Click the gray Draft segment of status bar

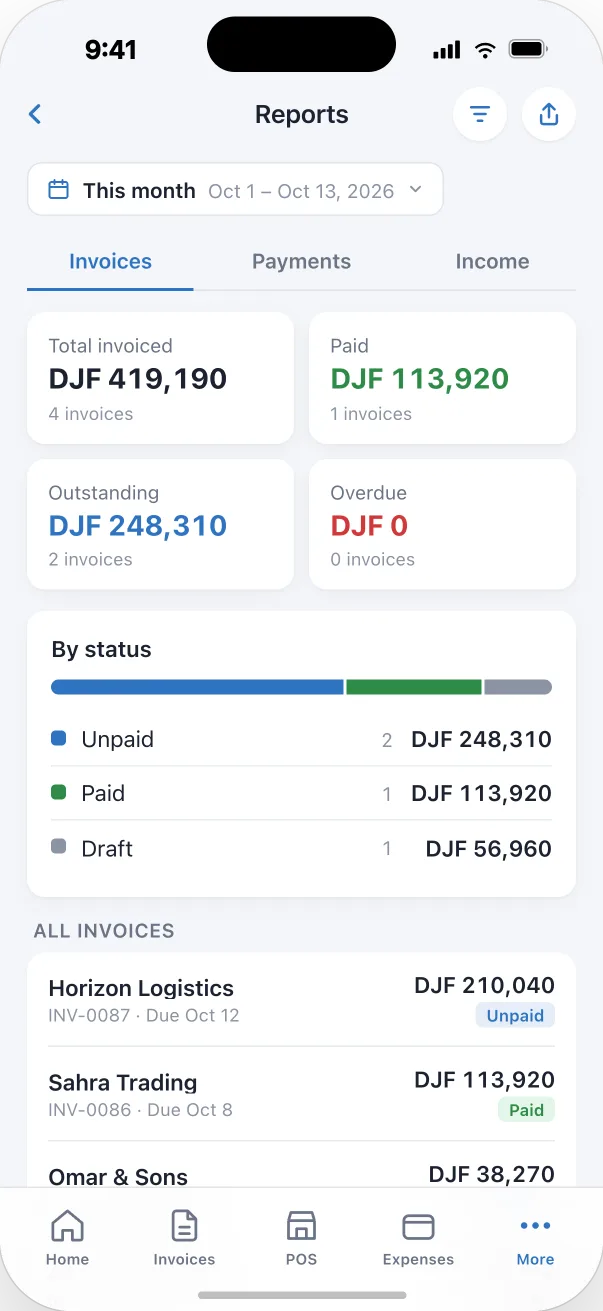tap(518, 687)
